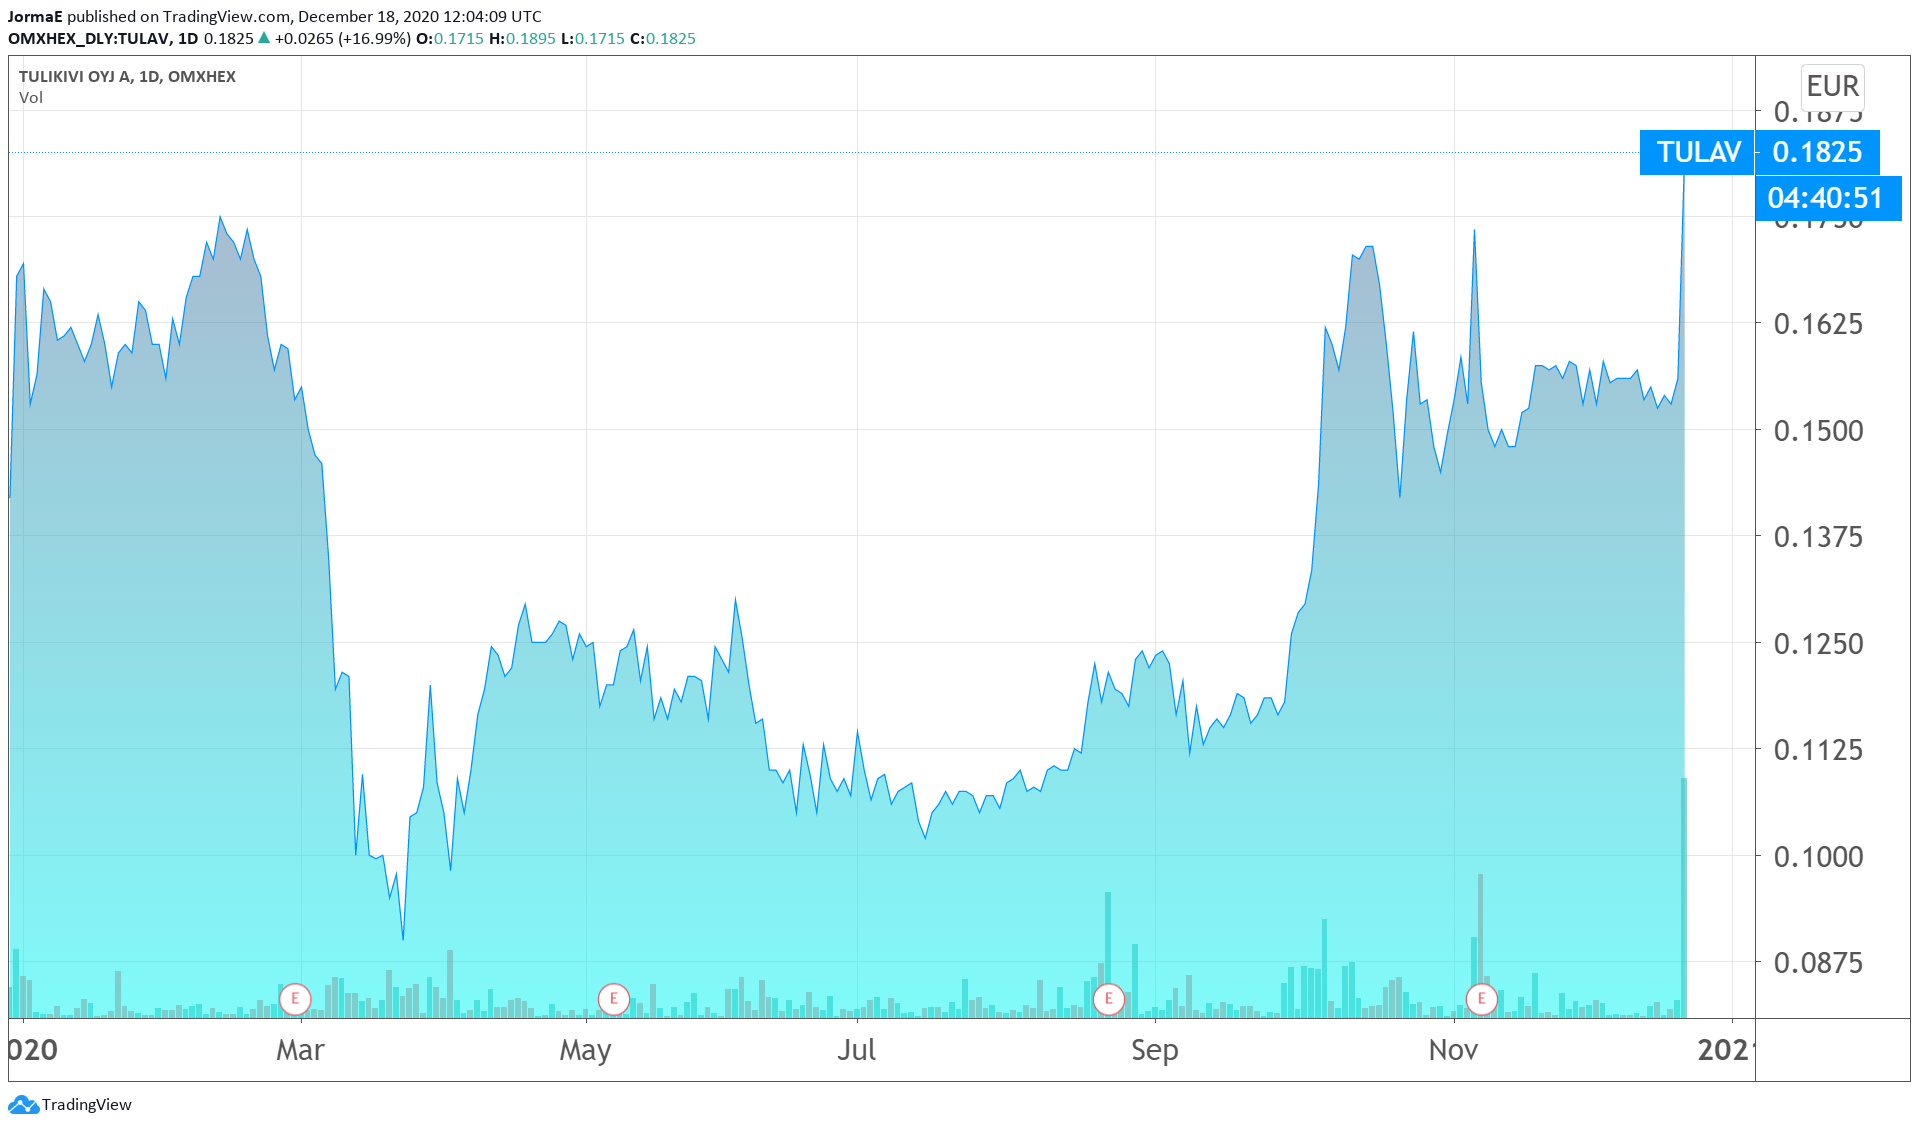Viewport: 1919px width, 1128px height.
Task: Click the TradingView cloud logo icon
Action: (x=23, y=1105)
